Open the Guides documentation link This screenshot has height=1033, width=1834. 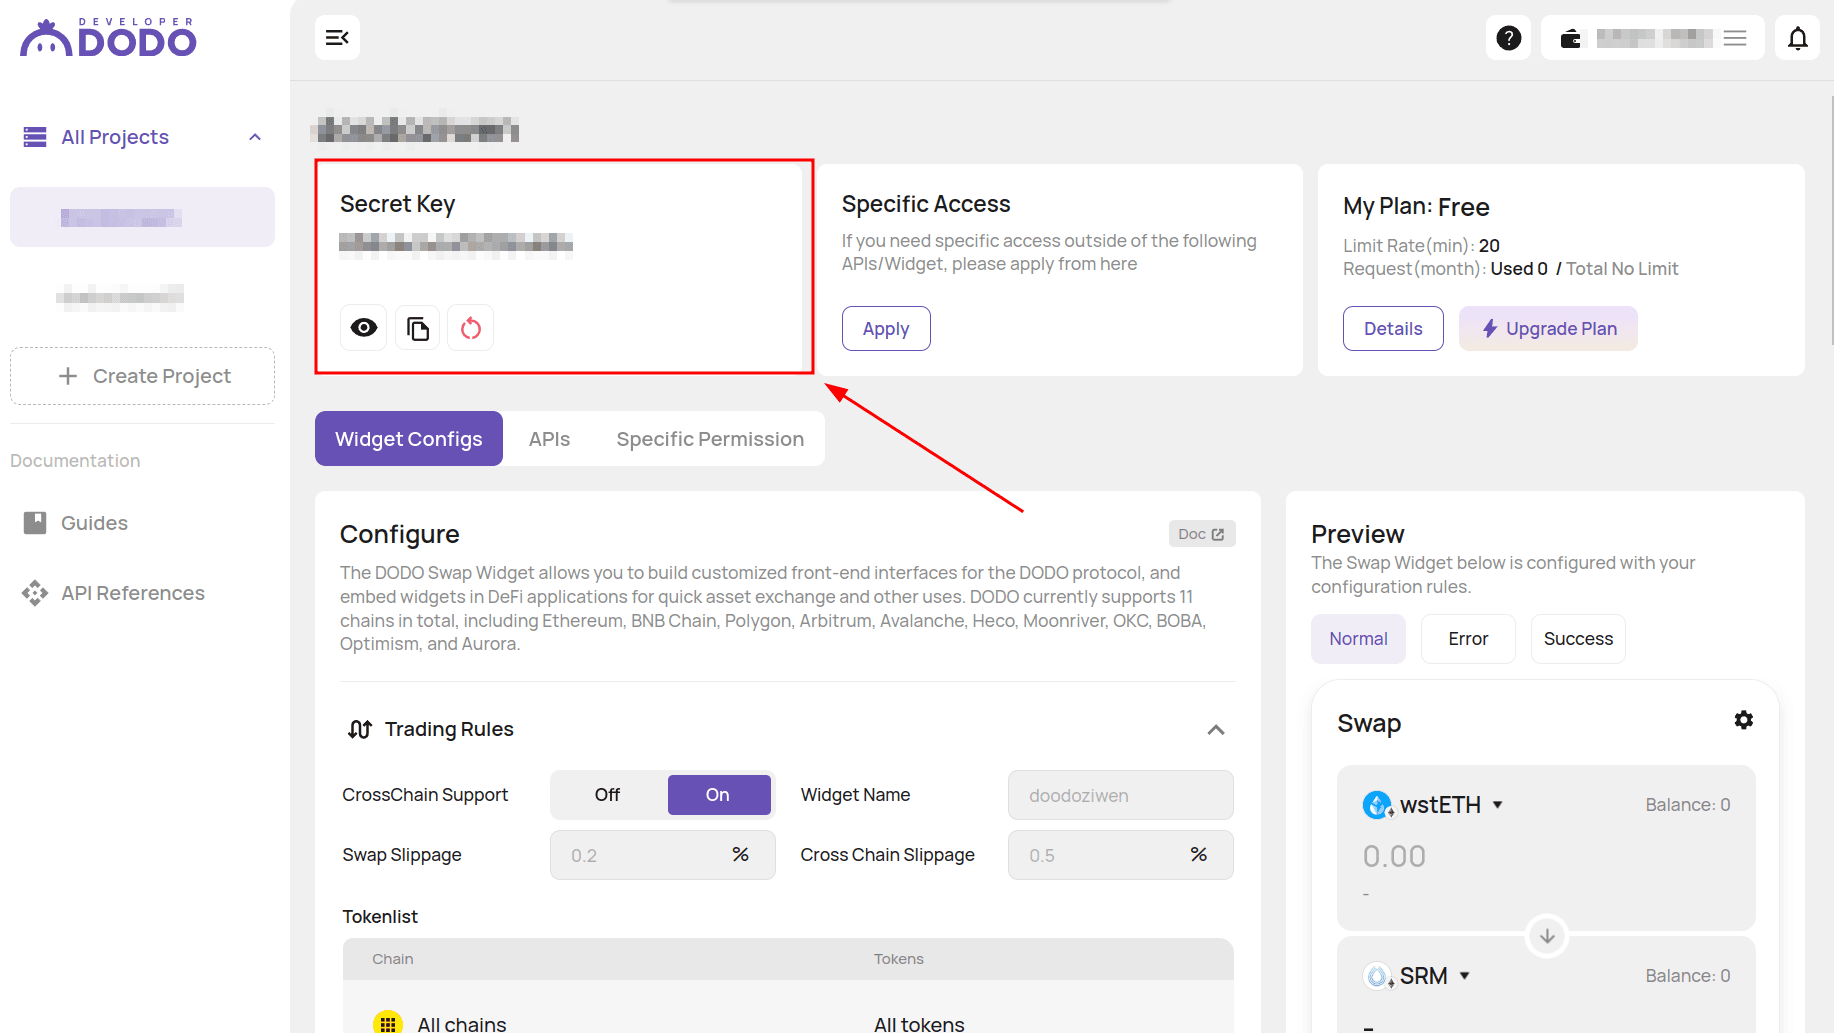click(94, 523)
